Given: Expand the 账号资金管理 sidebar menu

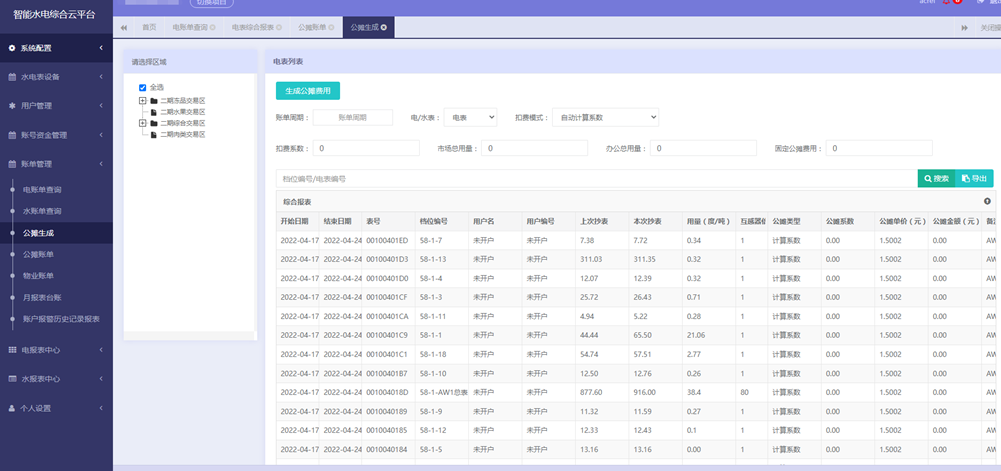Looking at the screenshot, I should (56, 135).
